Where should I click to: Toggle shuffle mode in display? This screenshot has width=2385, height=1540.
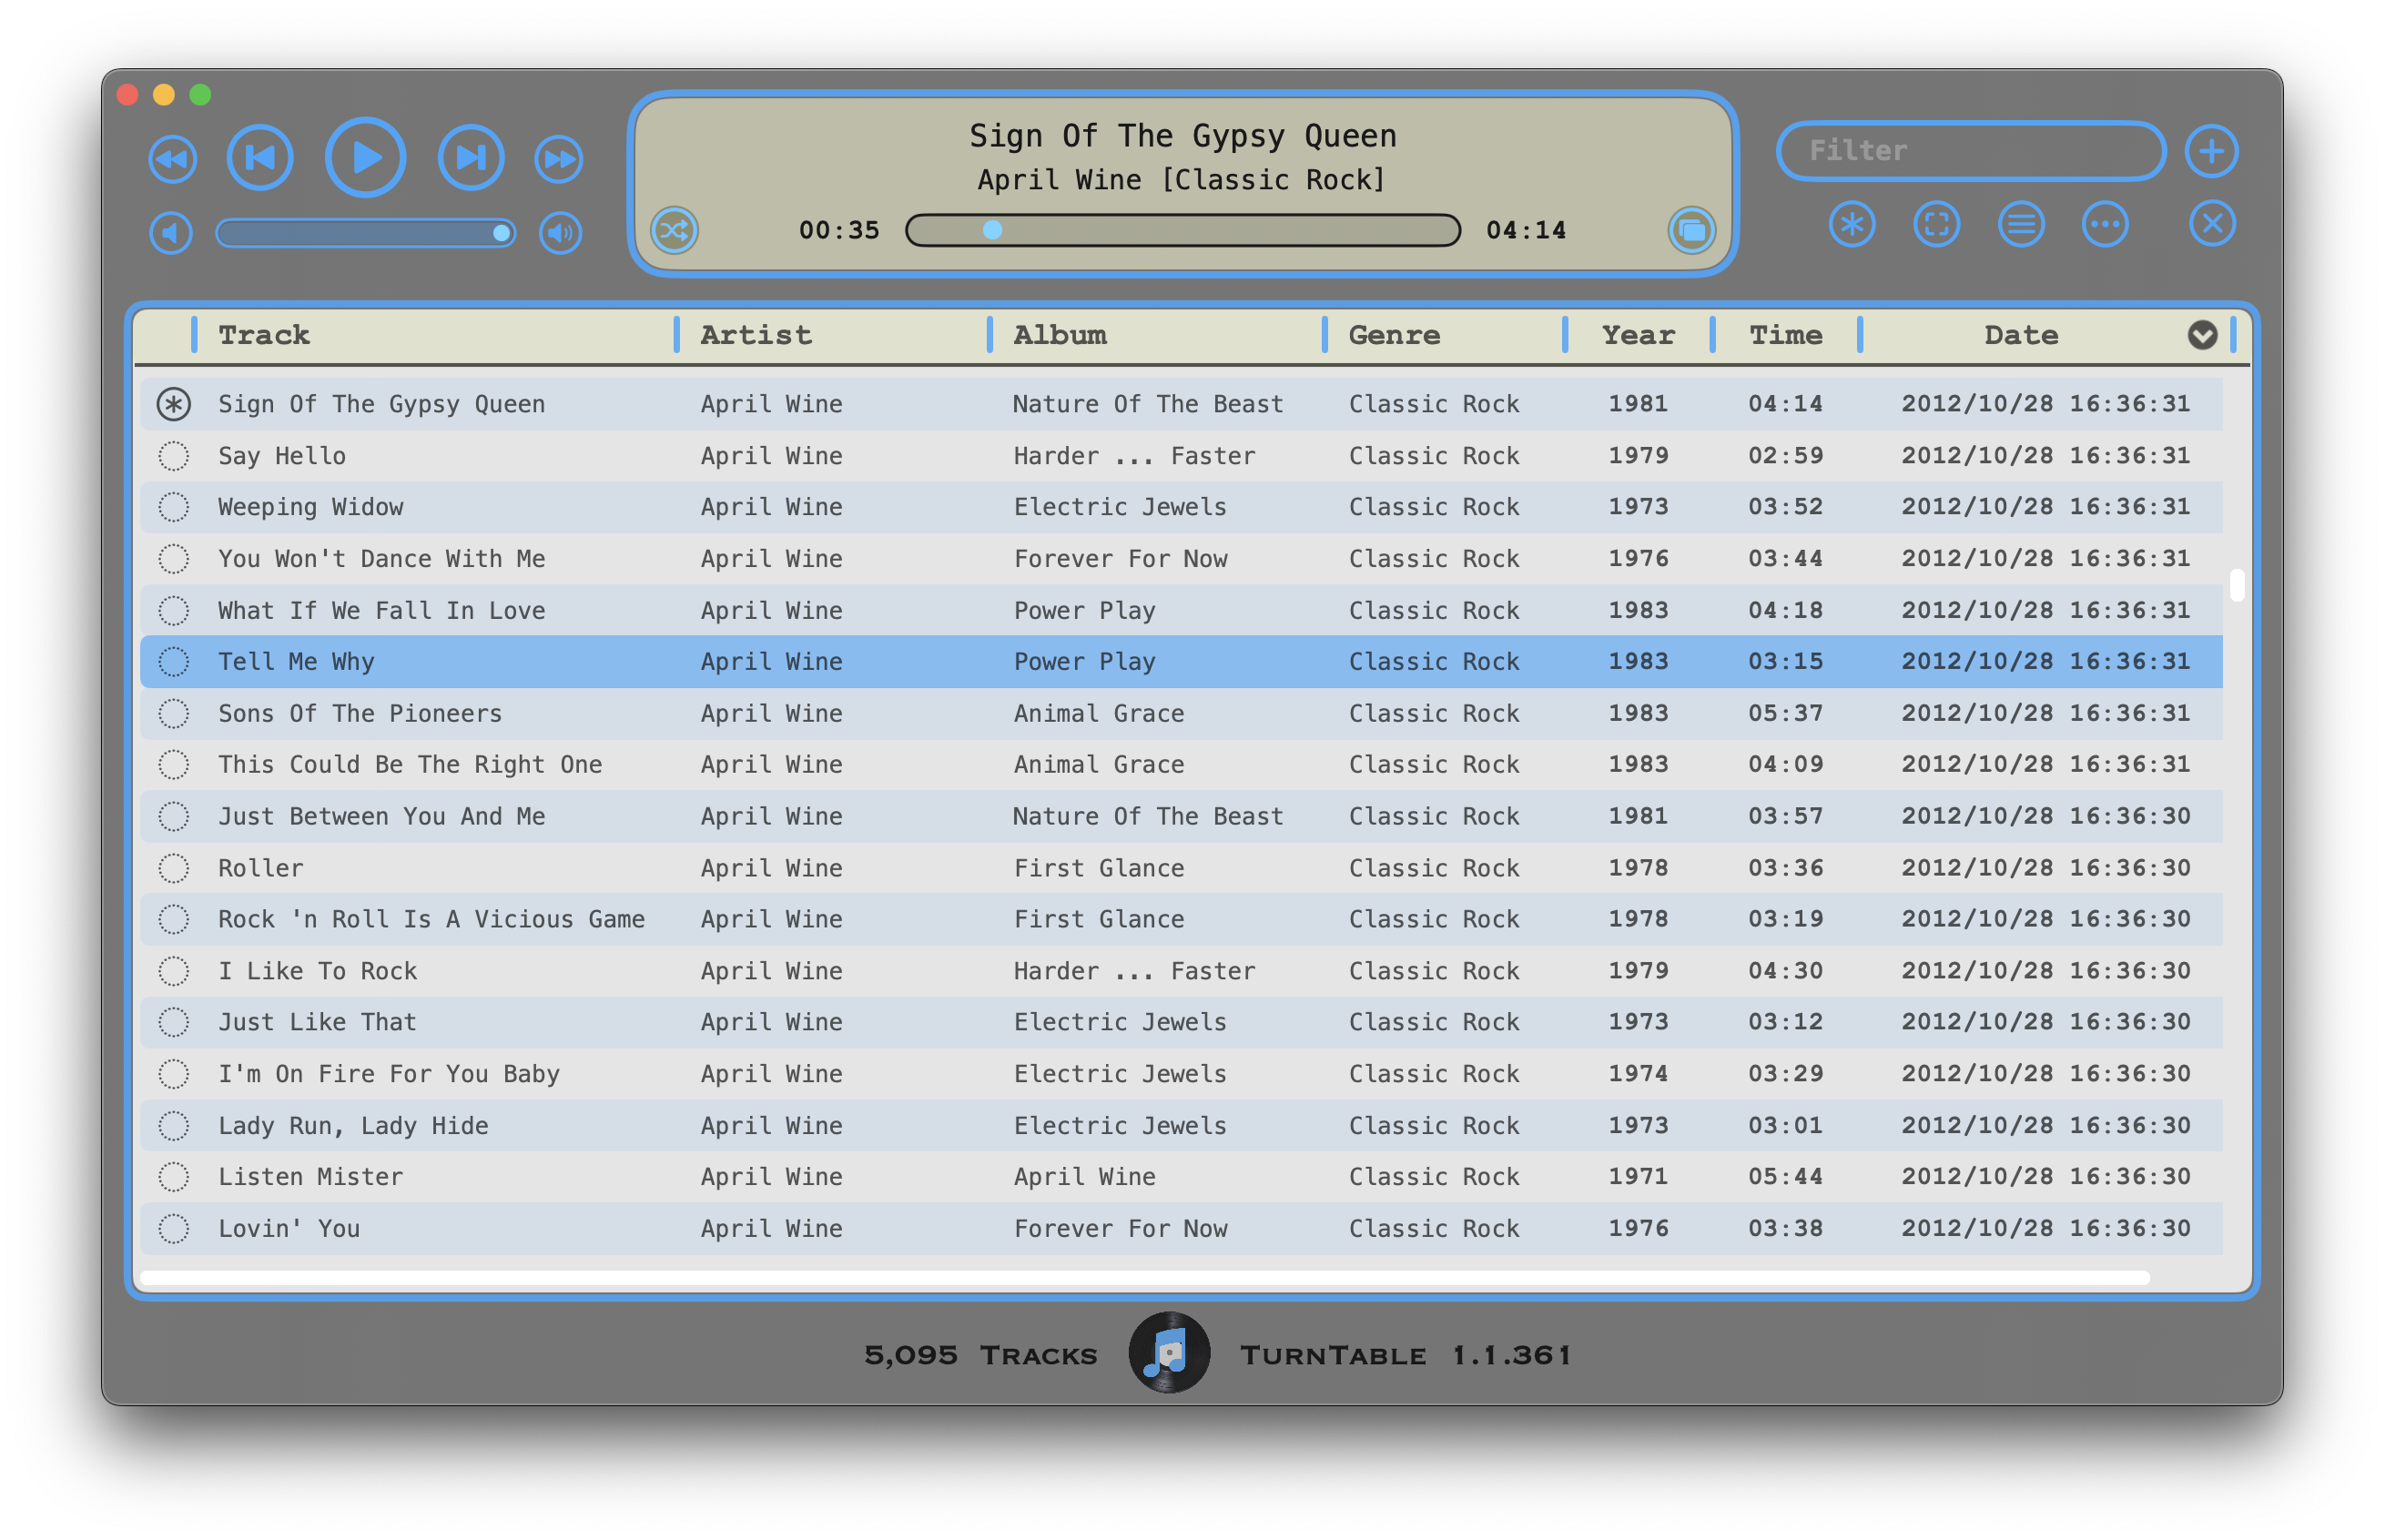pyautogui.click(x=674, y=231)
